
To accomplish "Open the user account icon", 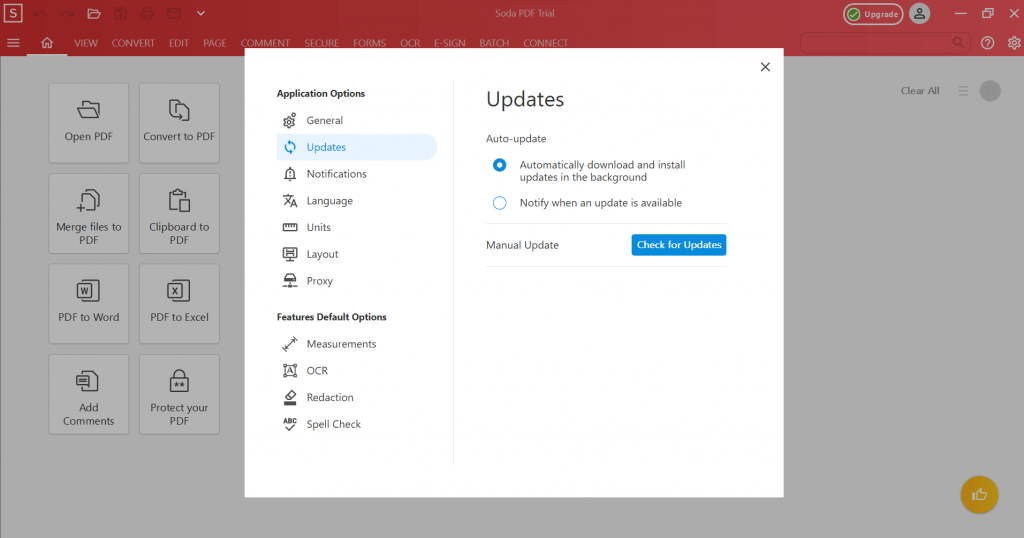I will (920, 14).
